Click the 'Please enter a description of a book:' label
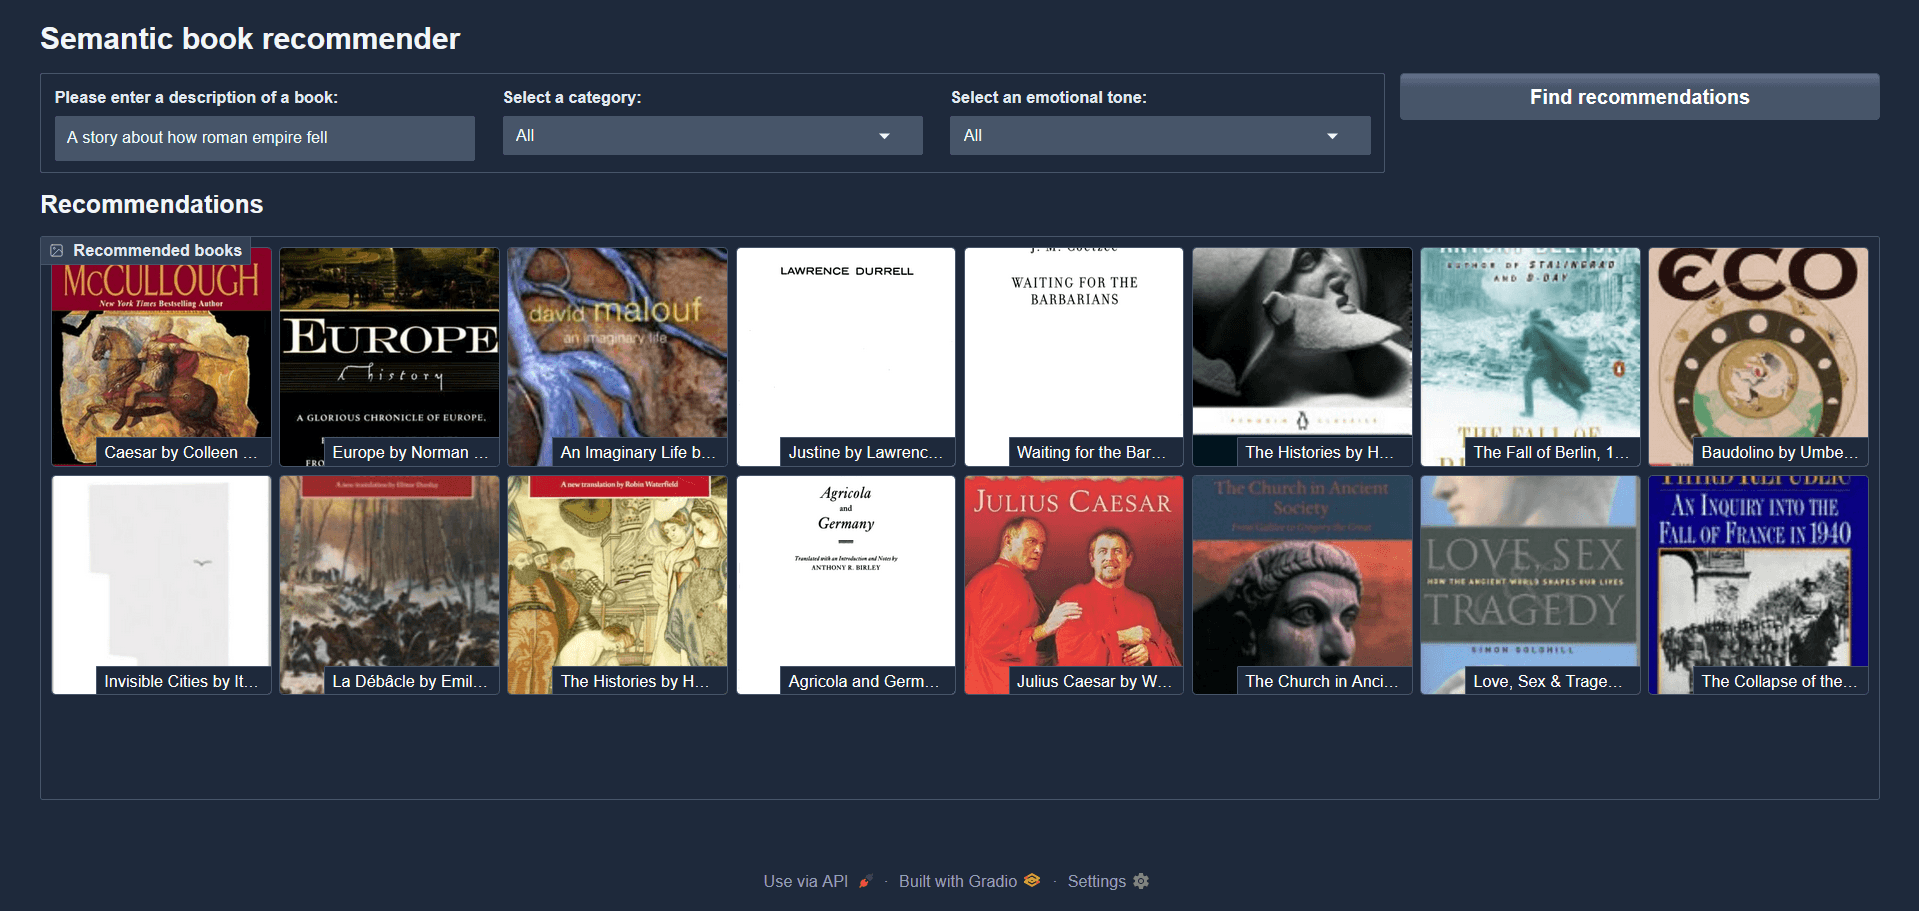 pyautogui.click(x=196, y=97)
